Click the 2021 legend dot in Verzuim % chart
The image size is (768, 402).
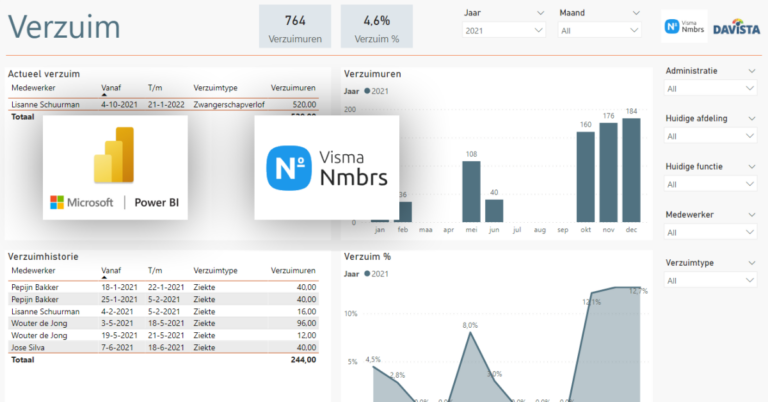click(x=367, y=274)
